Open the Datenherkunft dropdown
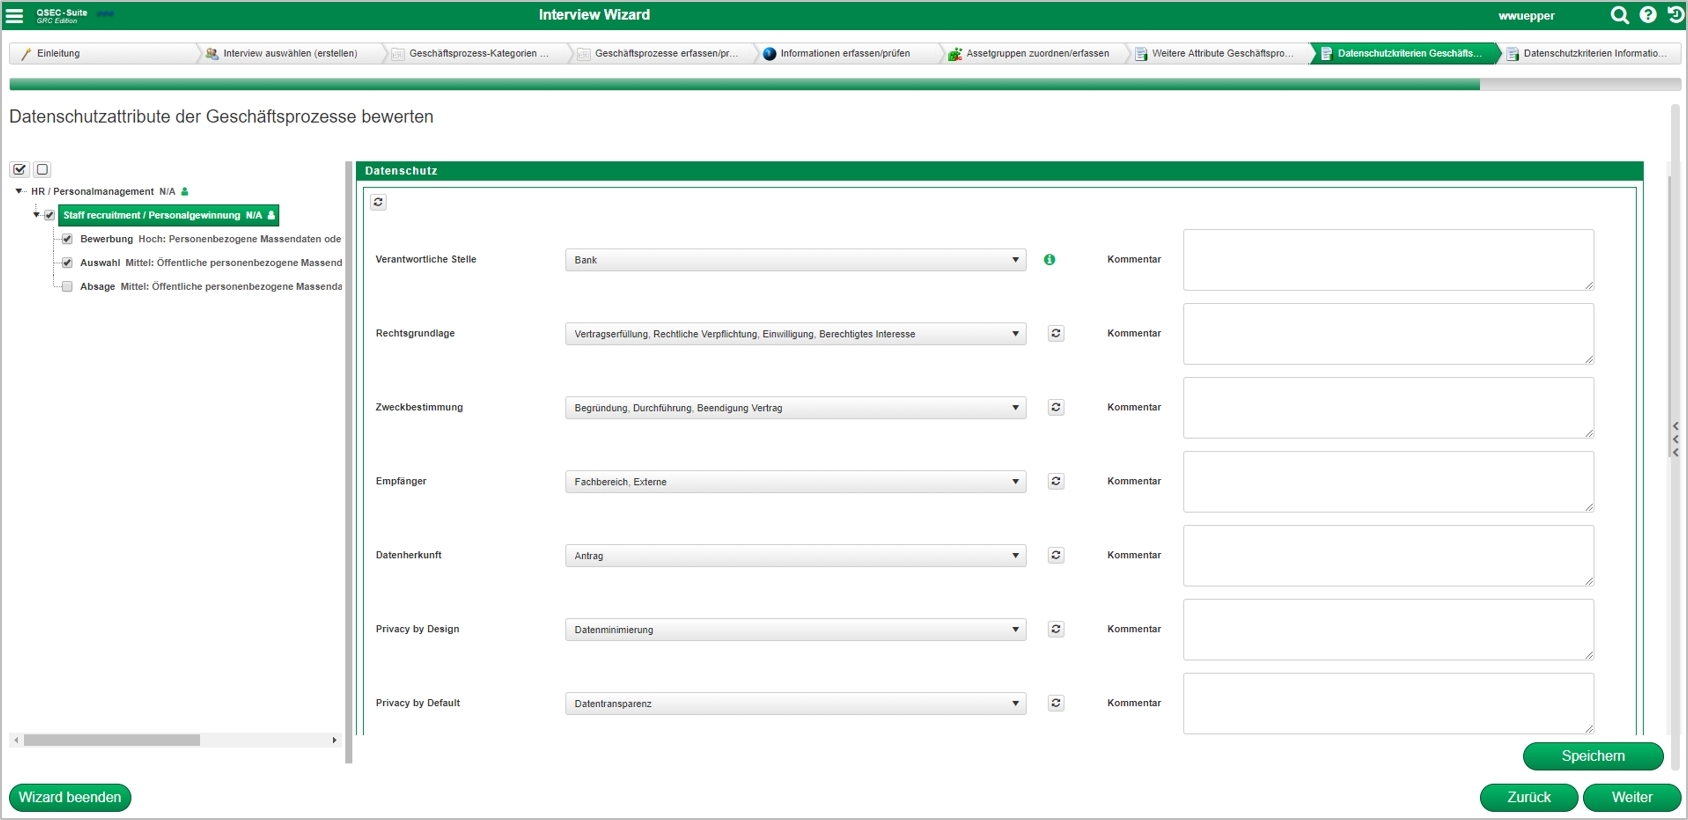This screenshot has width=1688, height=820. [x=795, y=556]
